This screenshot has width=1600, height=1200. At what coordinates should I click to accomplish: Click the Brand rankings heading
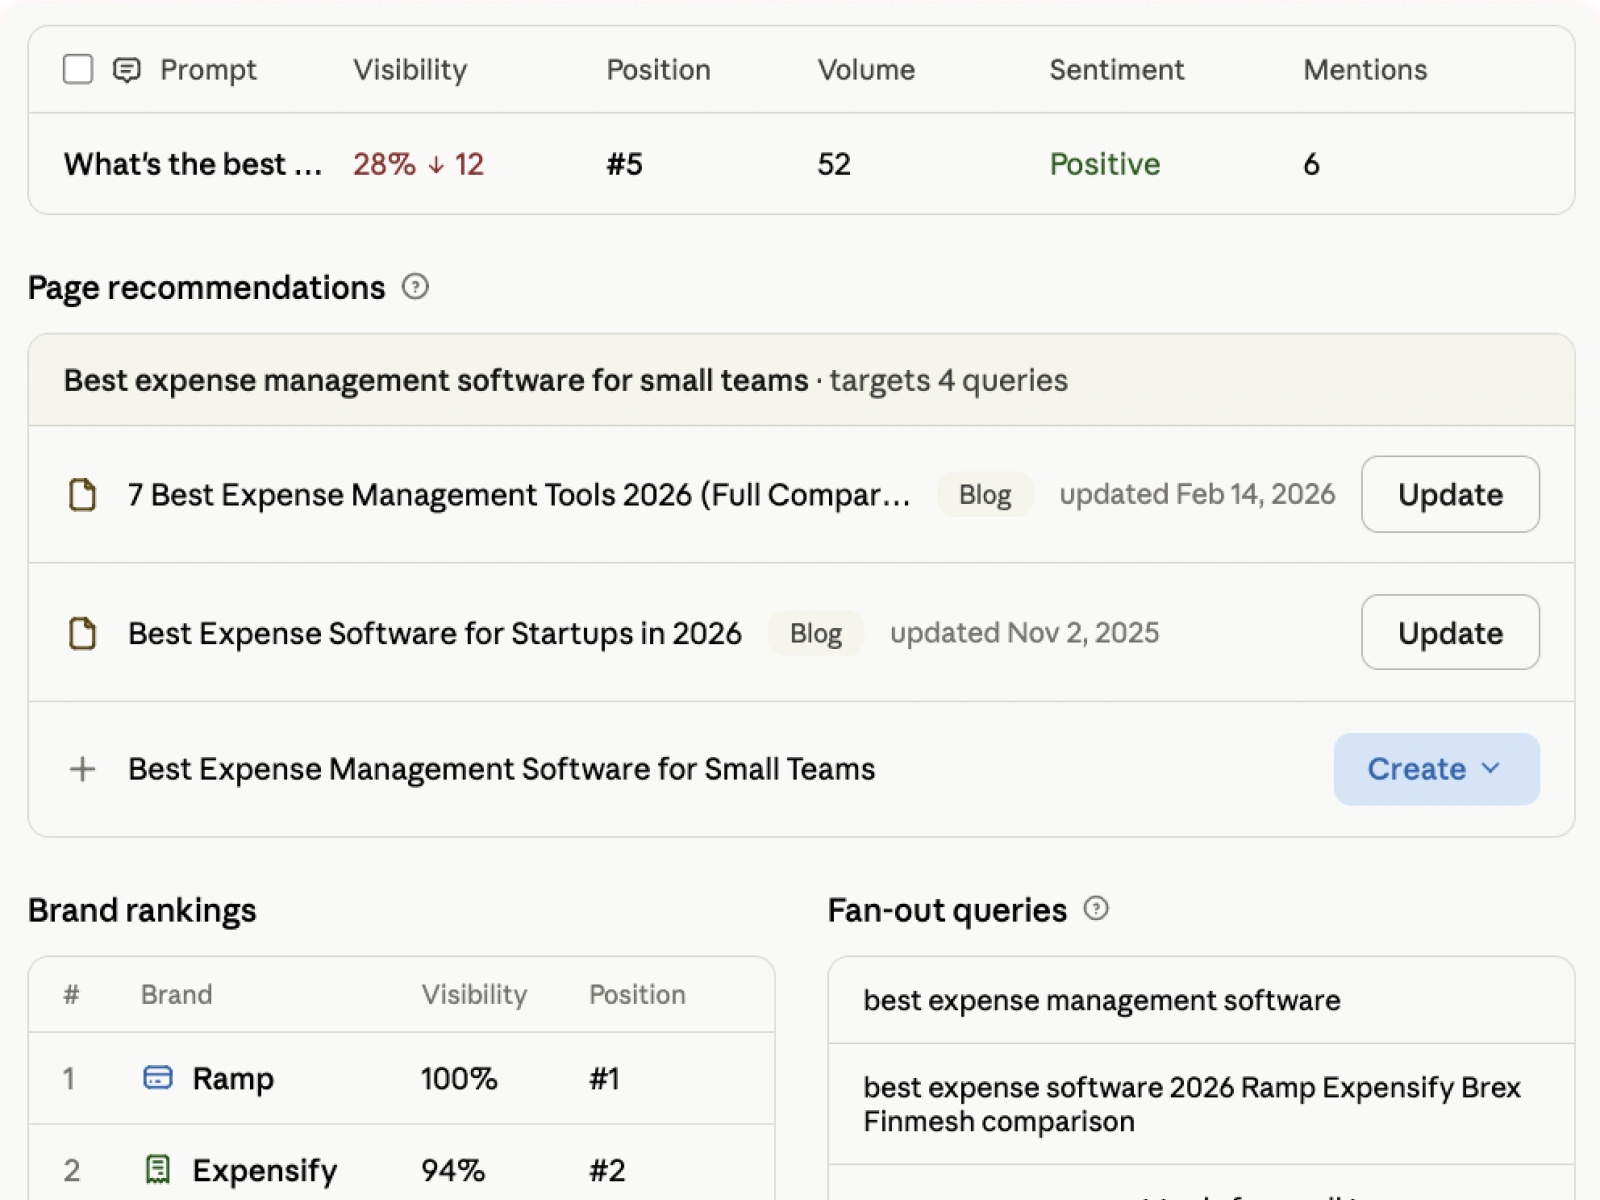click(142, 910)
